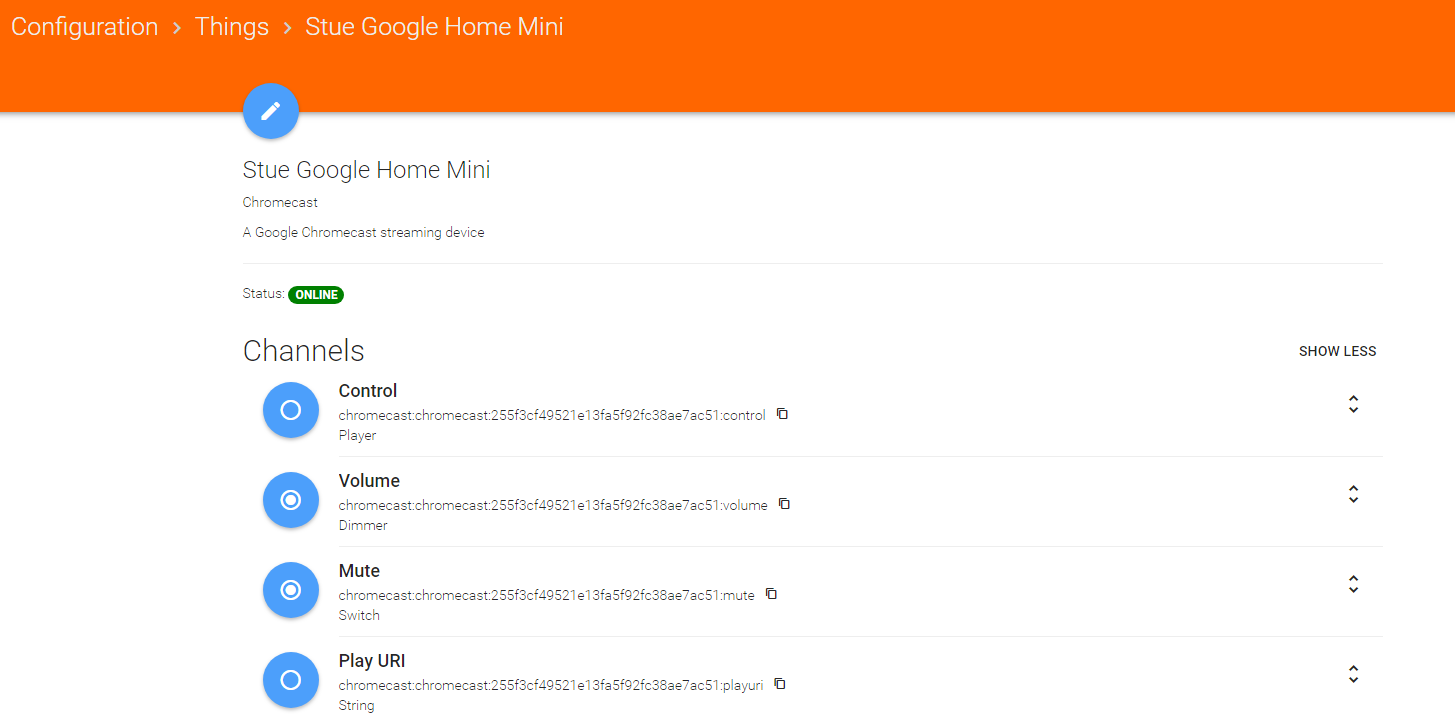The width and height of the screenshot is (1455, 726).
Task: Toggle the Volume channel link circle
Action: pyautogui.click(x=291, y=500)
